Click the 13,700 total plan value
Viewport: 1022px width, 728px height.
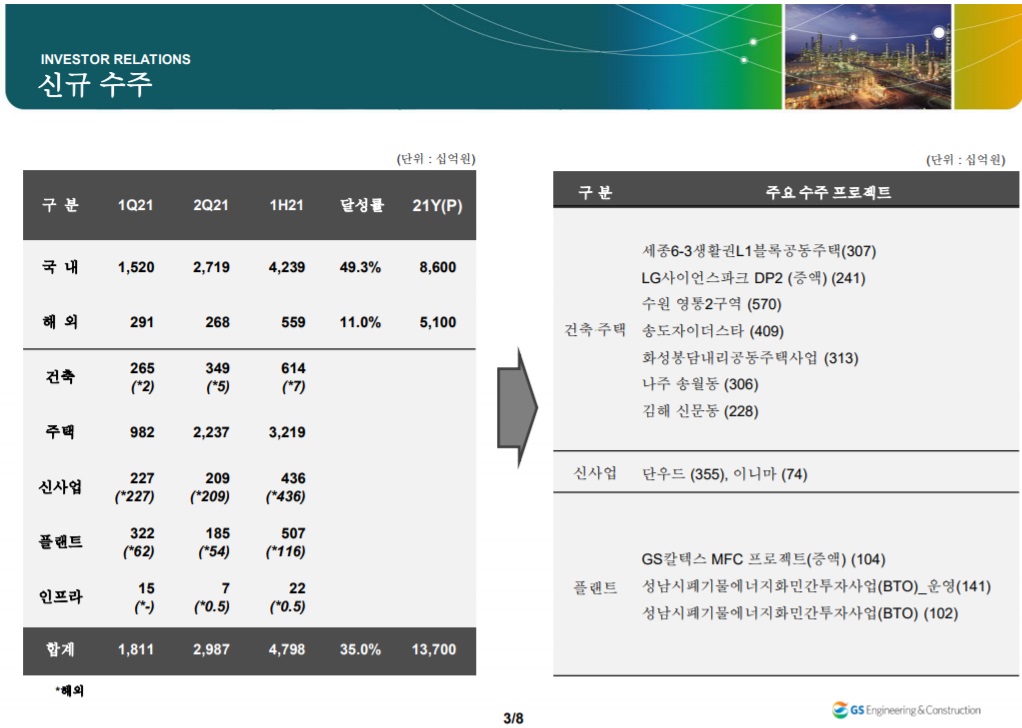[x=434, y=650]
